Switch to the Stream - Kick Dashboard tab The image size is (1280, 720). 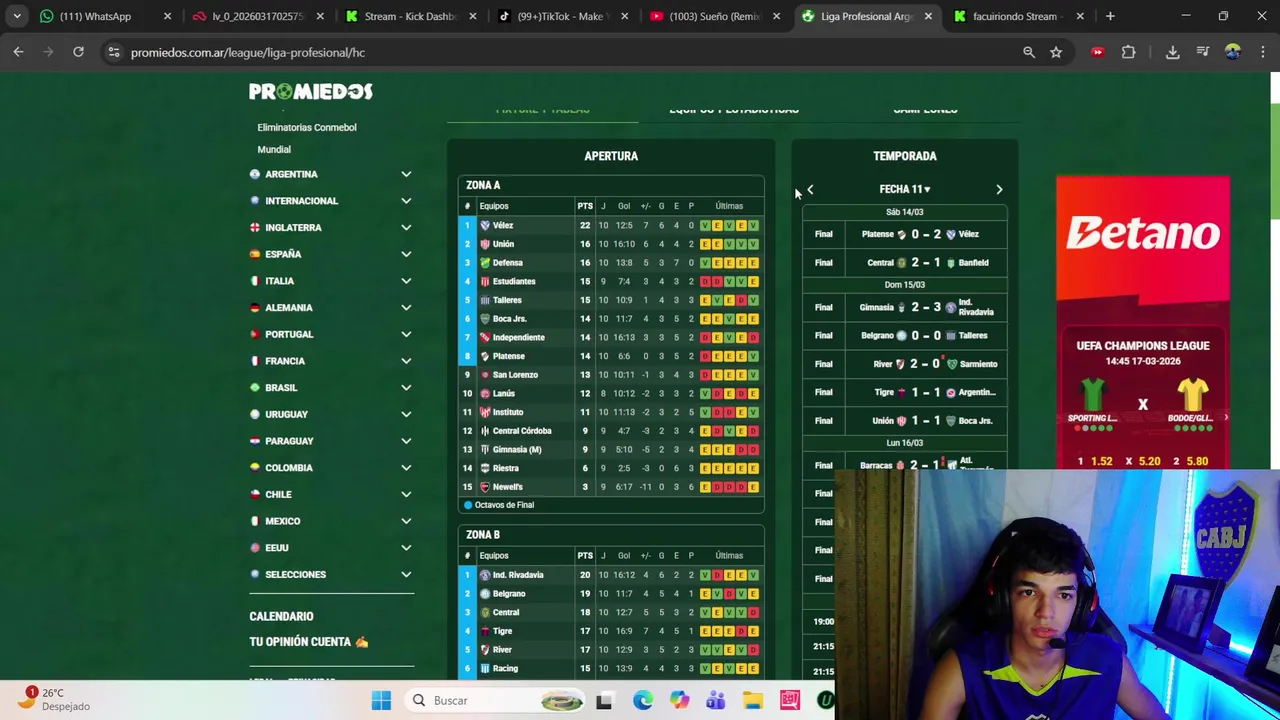(410, 16)
